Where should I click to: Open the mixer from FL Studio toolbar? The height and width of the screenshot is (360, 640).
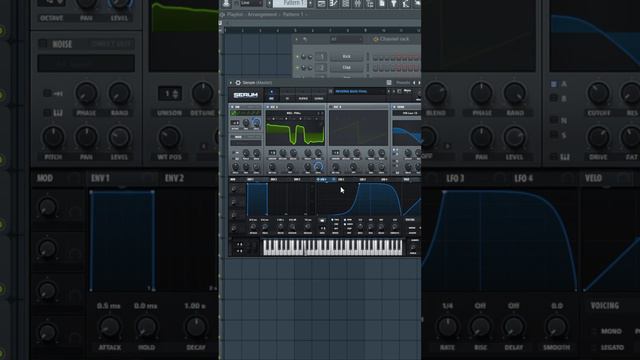(358, 3)
